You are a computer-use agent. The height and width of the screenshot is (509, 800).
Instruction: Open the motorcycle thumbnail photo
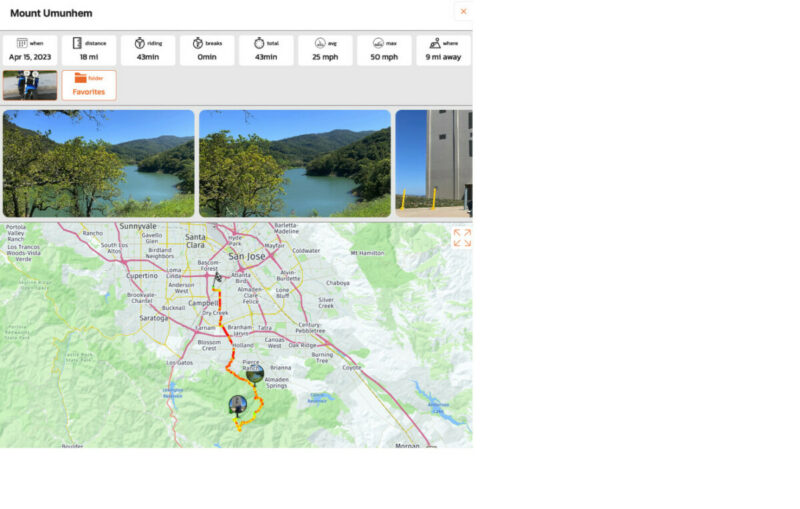point(29,85)
